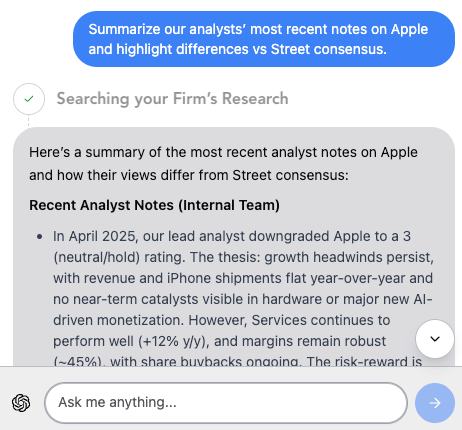
Task: Click 'Street consensus.' in the blue bubble
Action: [329, 49]
